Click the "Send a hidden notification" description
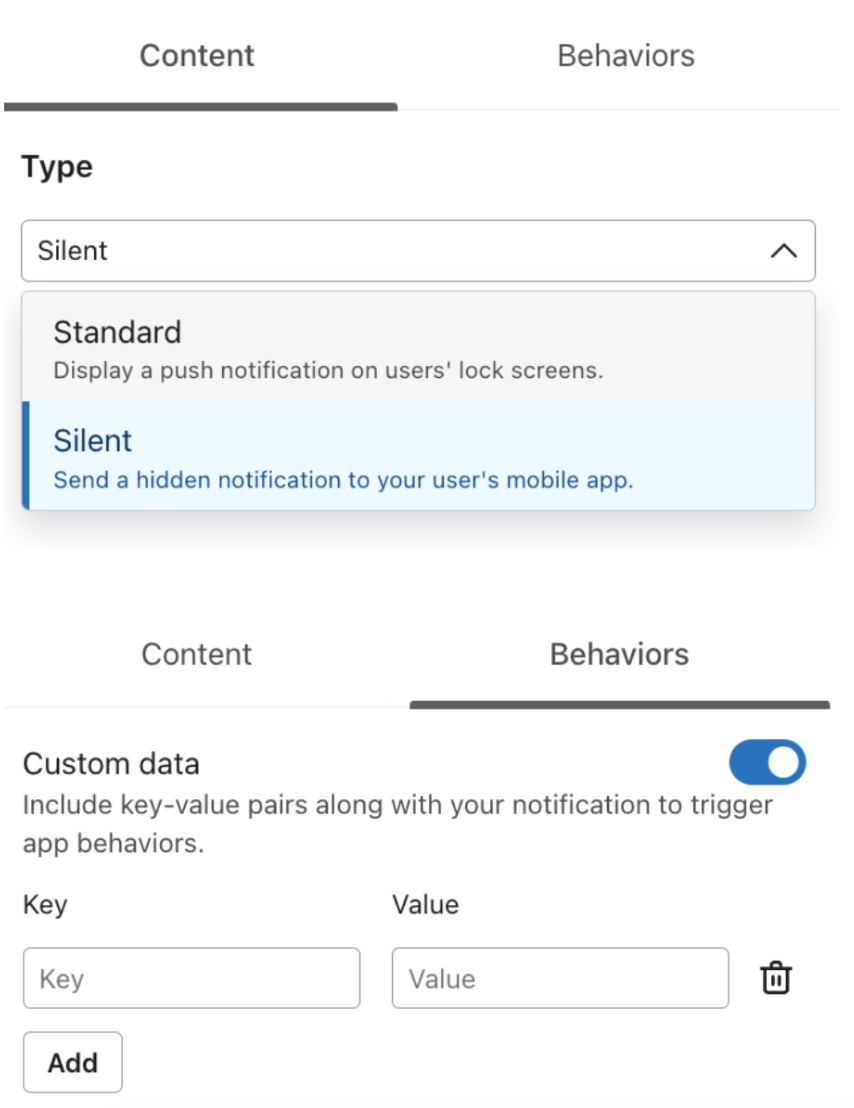The width and height of the screenshot is (854, 1108). pyautogui.click(x=343, y=480)
